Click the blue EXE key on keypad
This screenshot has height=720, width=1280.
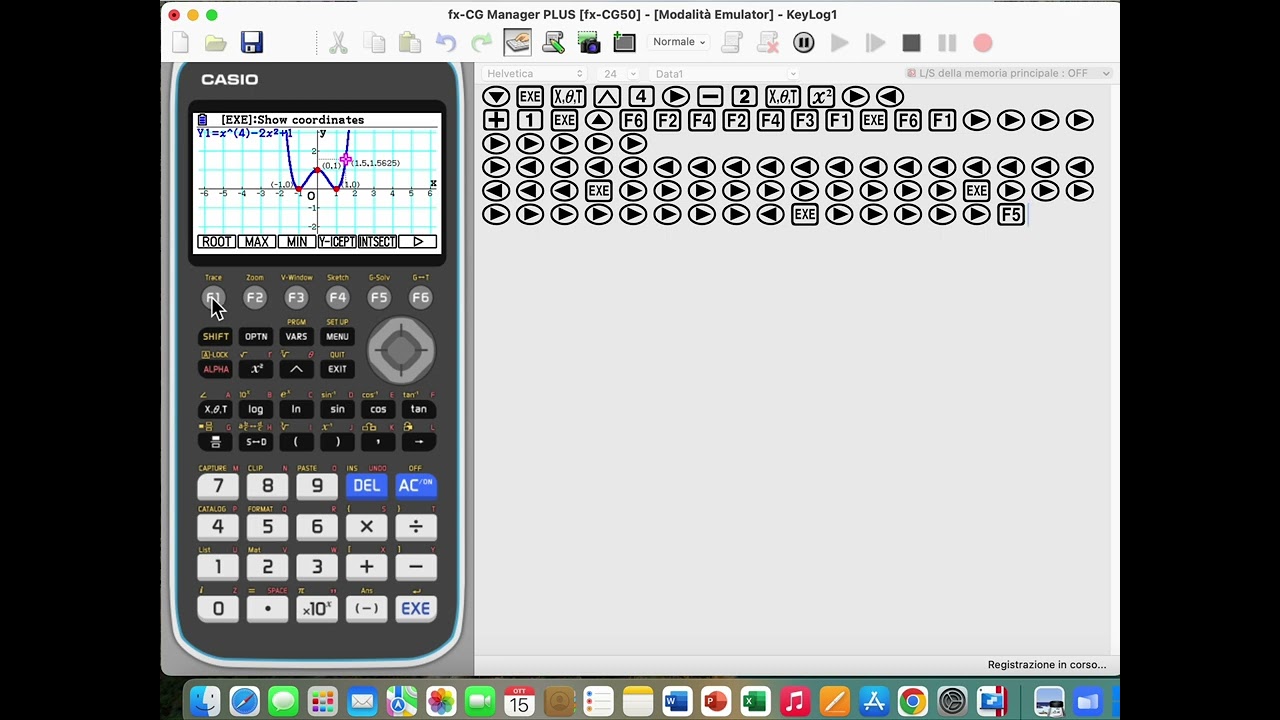coord(416,608)
